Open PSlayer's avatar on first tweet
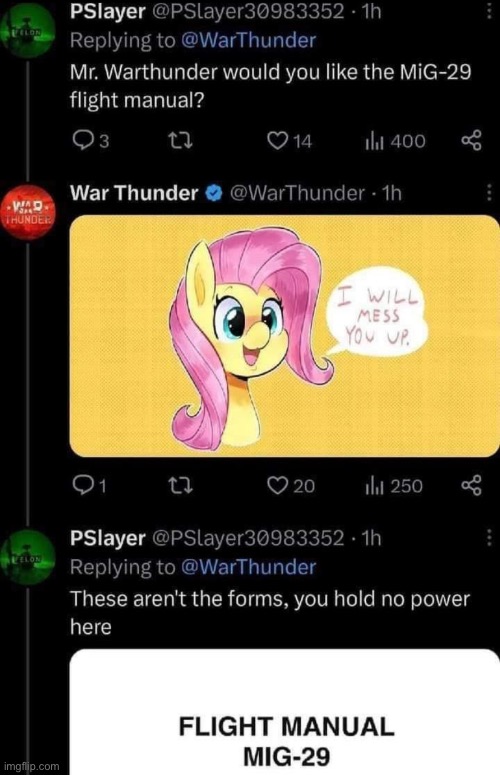The width and height of the screenshot is (500, 775). point(28,31)
